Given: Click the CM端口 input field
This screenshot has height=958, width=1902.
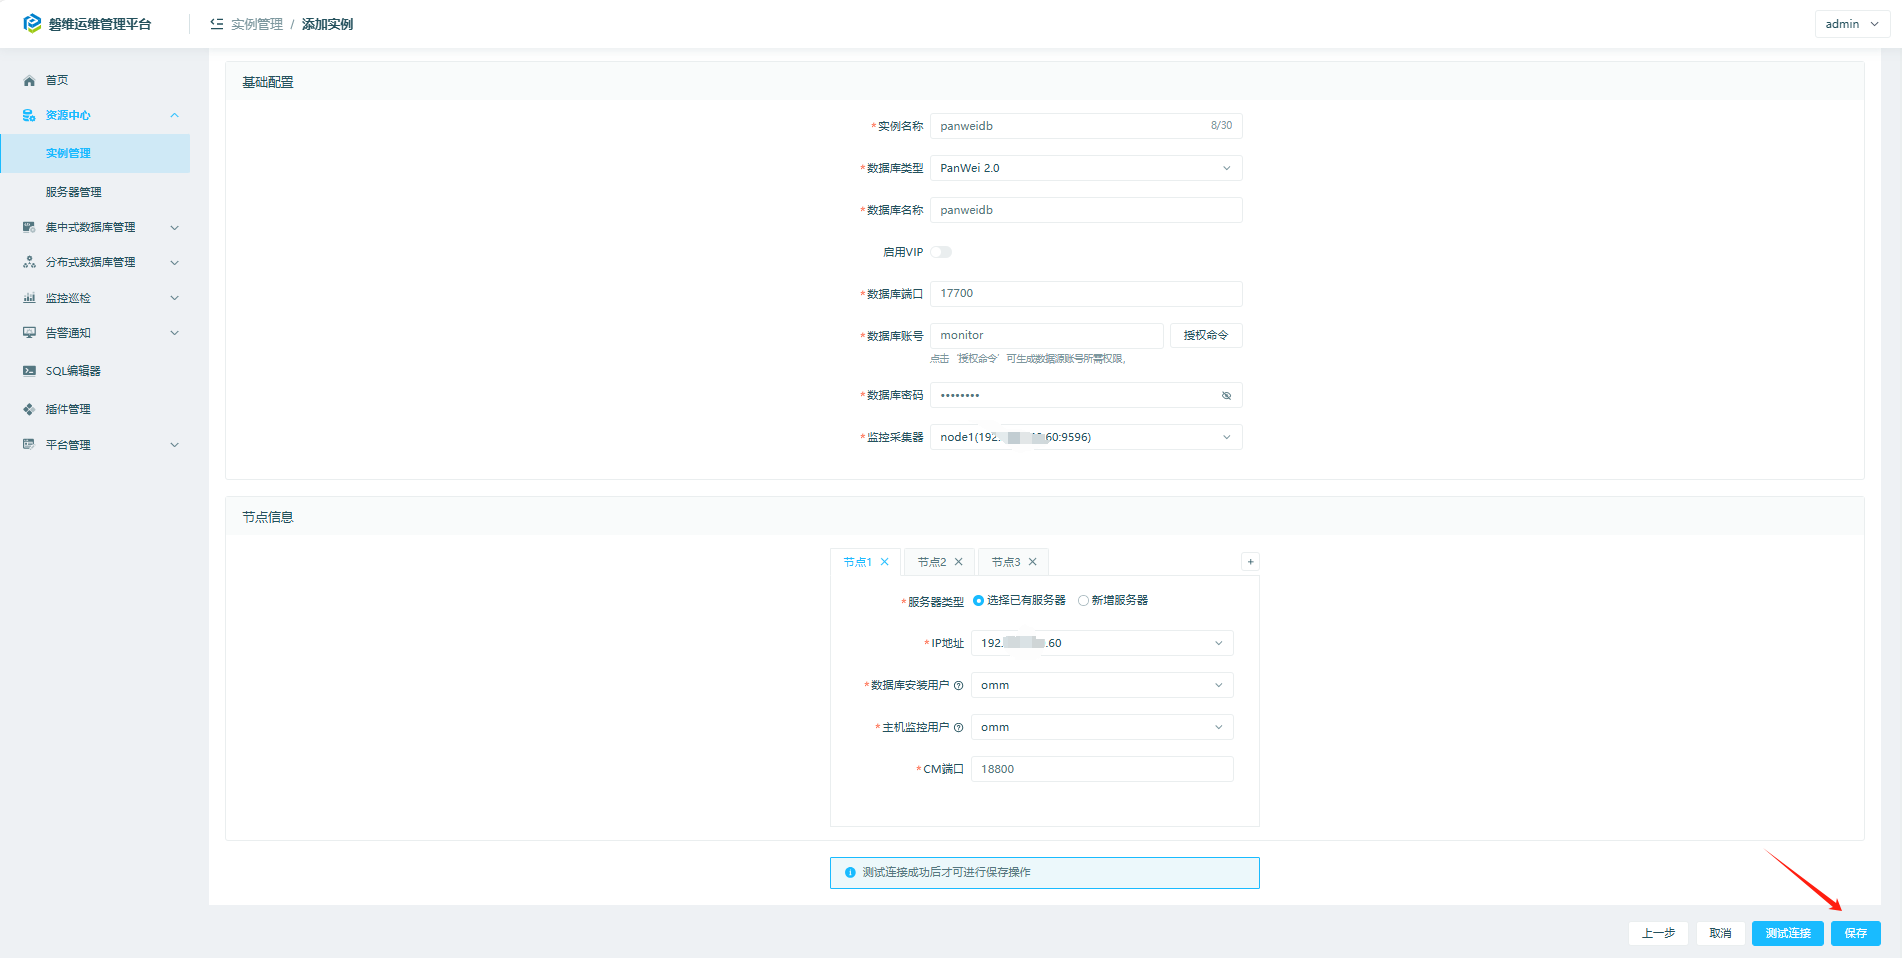Looking at the screenshot, I should click(1102, 769).
